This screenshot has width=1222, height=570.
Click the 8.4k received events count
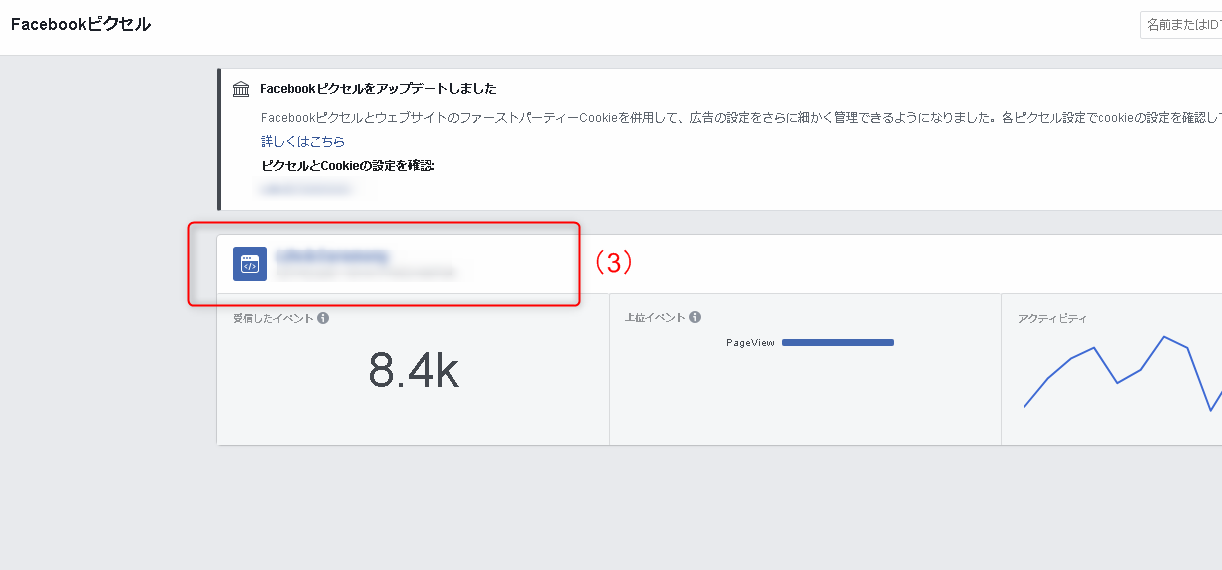413,371
